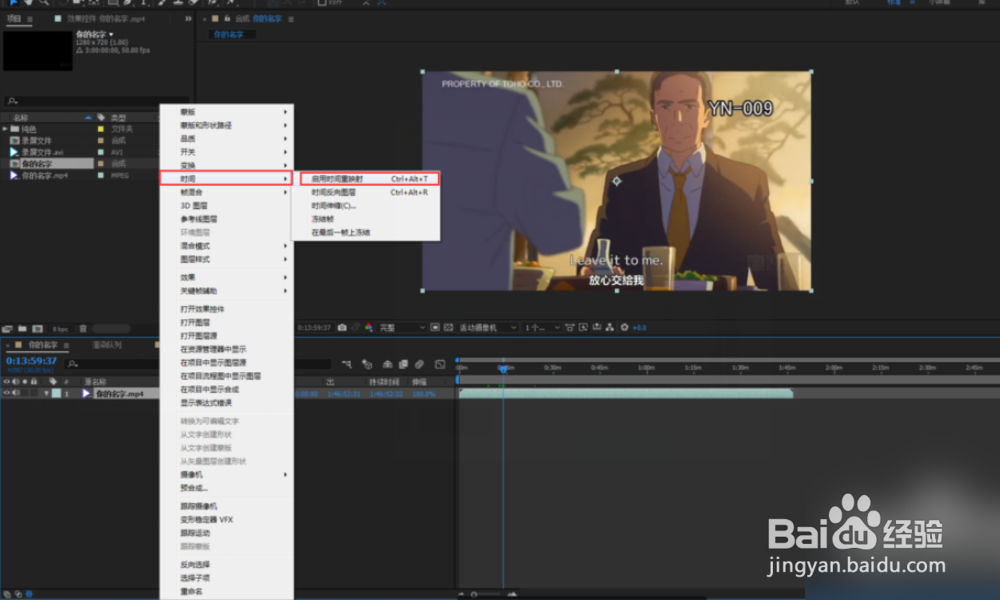Click the composition flowchart icon
The width and height of the screenshot is (1000, 600).
point(610,328)
